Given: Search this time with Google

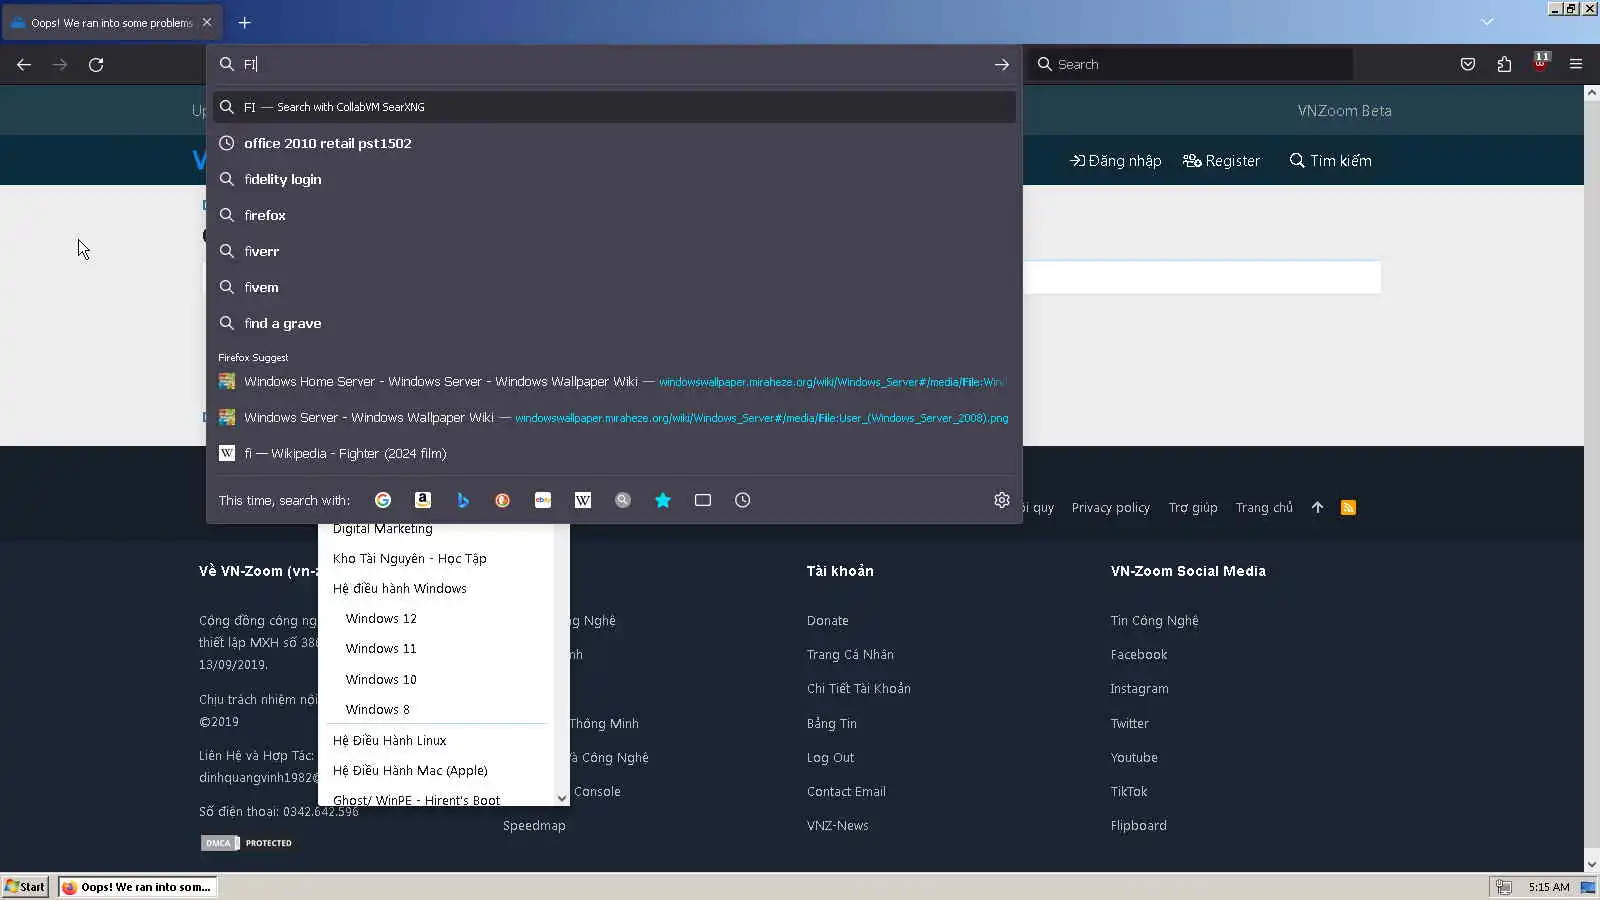Looking at the screenshot, I should (383, 500).
